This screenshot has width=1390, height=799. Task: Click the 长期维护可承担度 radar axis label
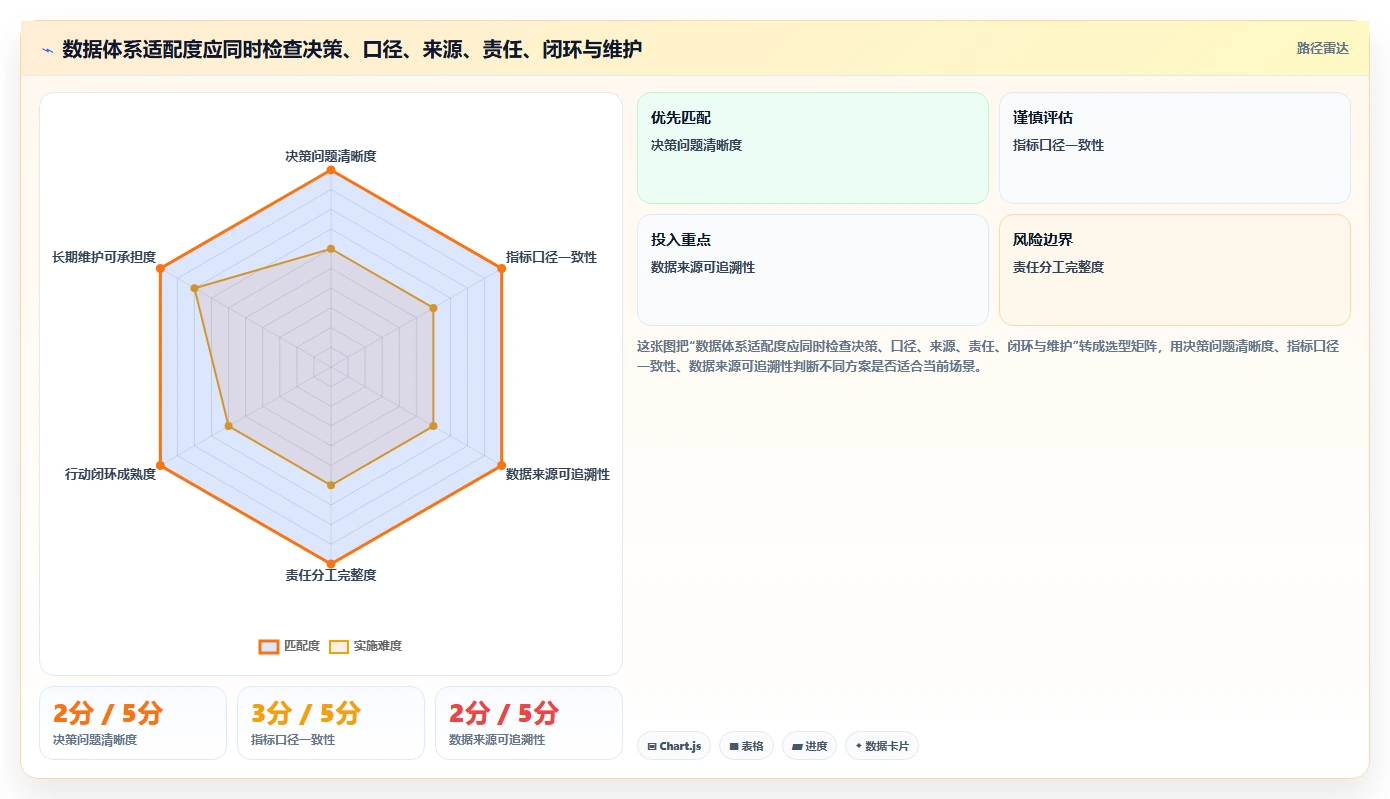click(104, 257)
